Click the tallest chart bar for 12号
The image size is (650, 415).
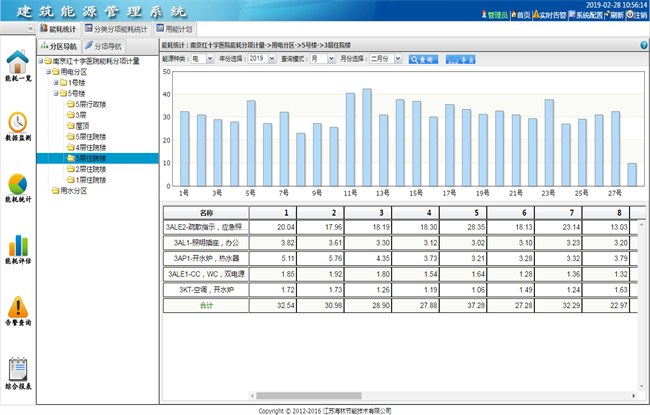pyautogui.click(x=367, y=137)
